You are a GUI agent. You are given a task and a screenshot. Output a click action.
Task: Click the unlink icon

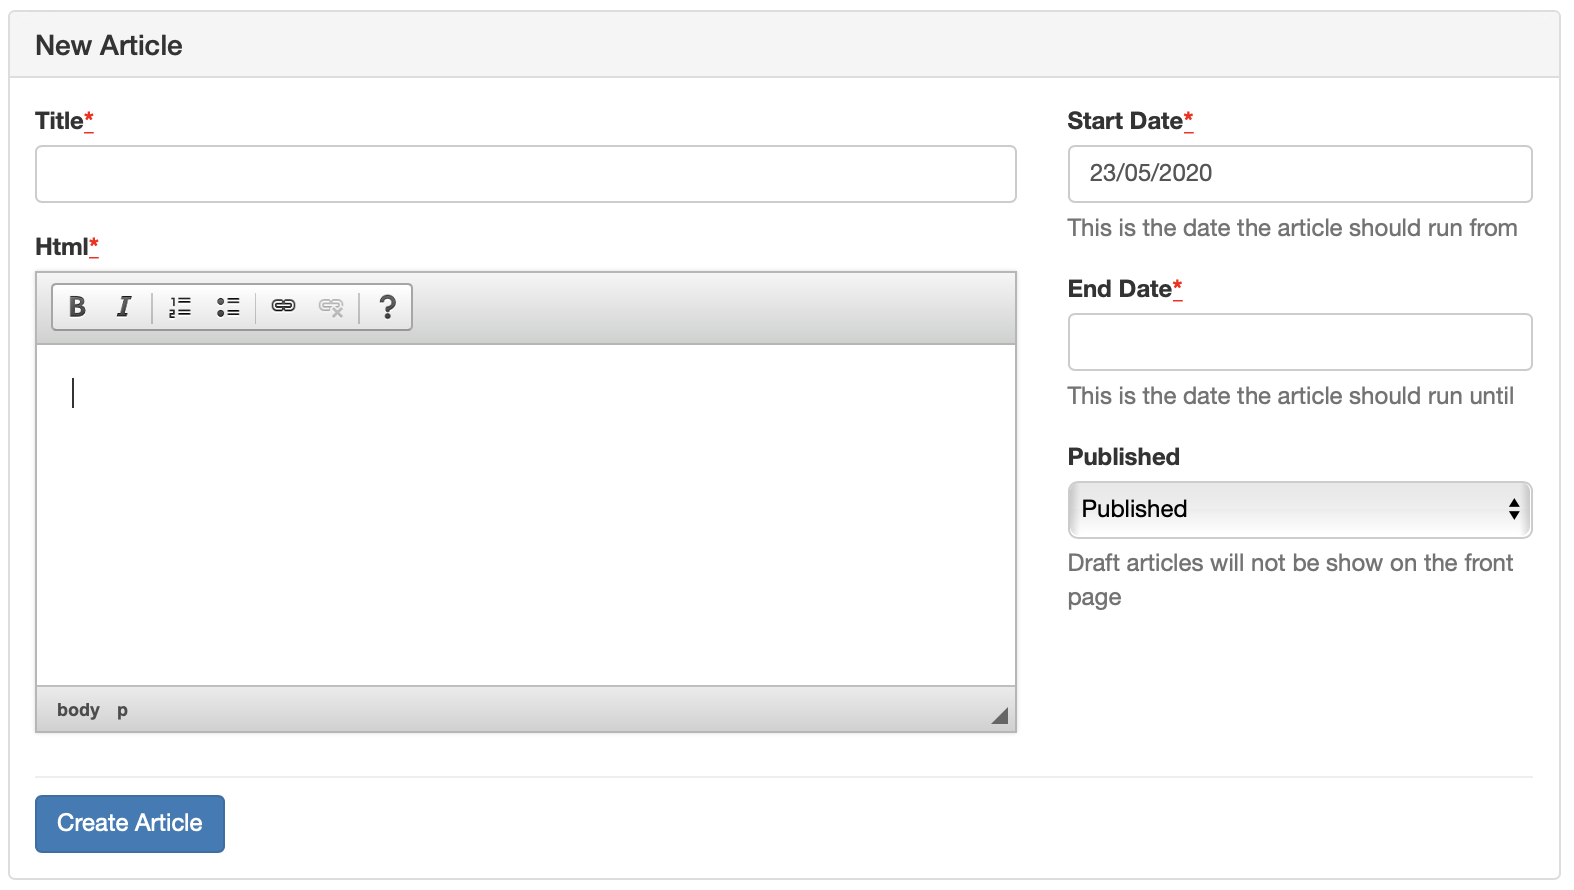click(x=331, y=307)
